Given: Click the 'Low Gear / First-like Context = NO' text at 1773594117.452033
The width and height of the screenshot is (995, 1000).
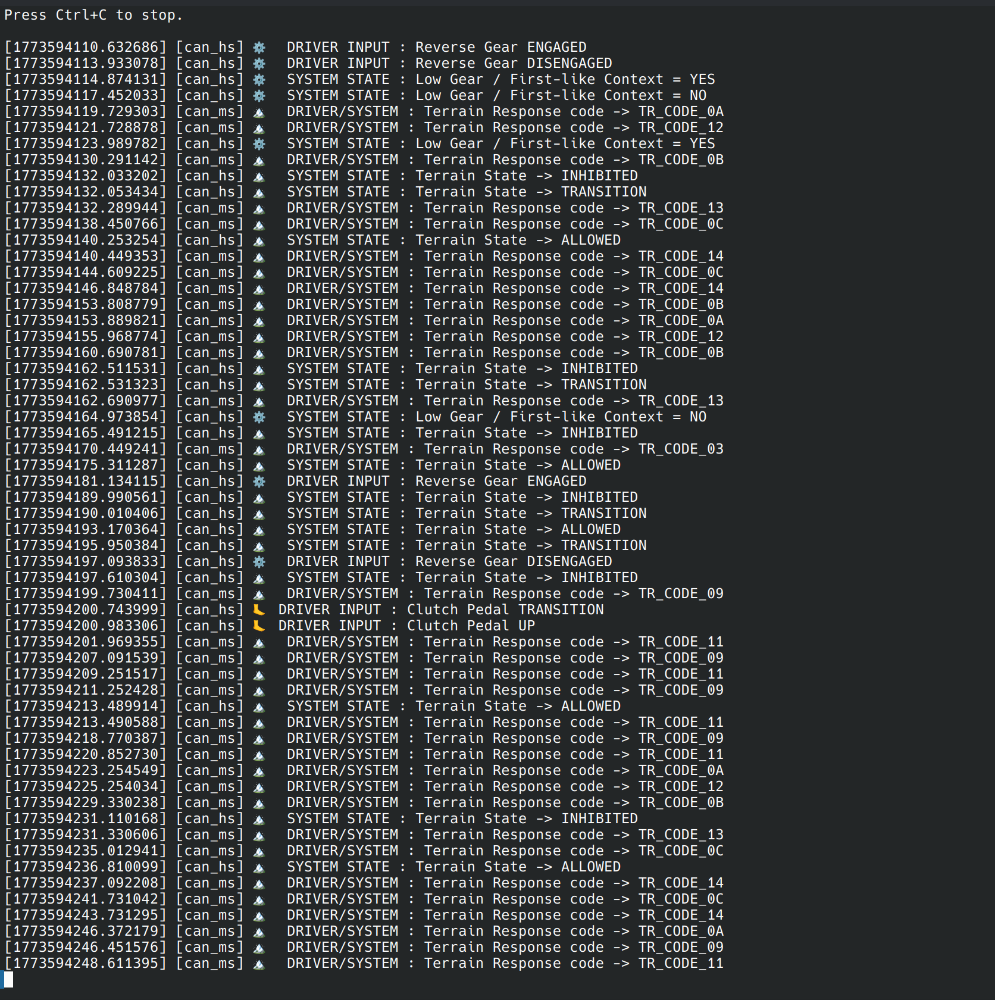Looking at the screenshot, I should [x=561, y=95].
